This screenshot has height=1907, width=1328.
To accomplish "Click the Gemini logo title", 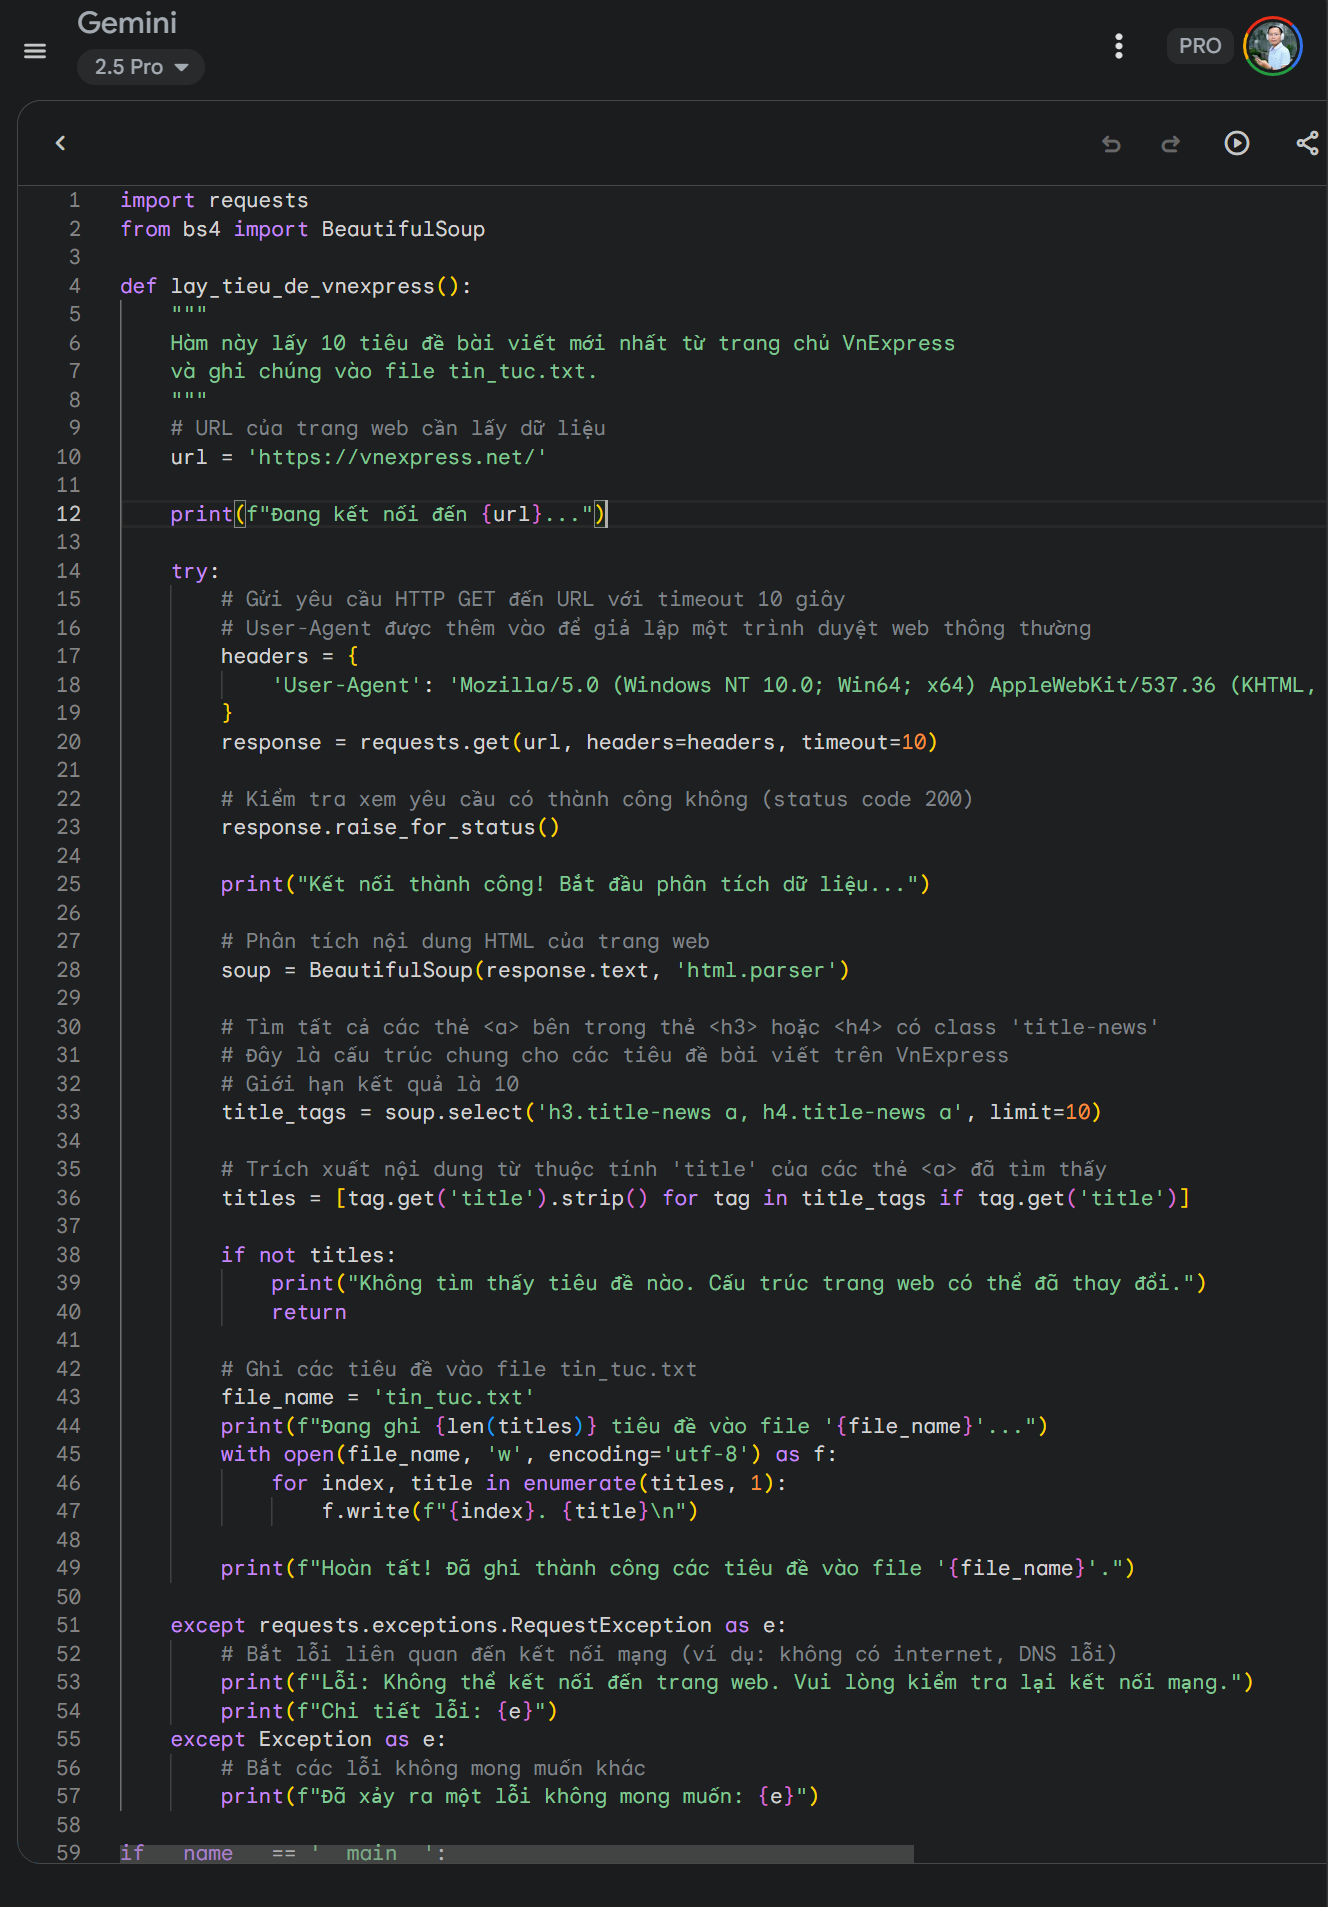I will pyautogui.click(x=127, y=23).
